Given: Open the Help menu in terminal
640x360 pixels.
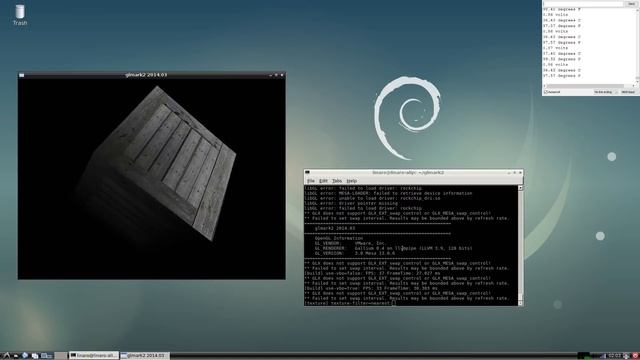Looking at the screenshot, I should (351, 180).
